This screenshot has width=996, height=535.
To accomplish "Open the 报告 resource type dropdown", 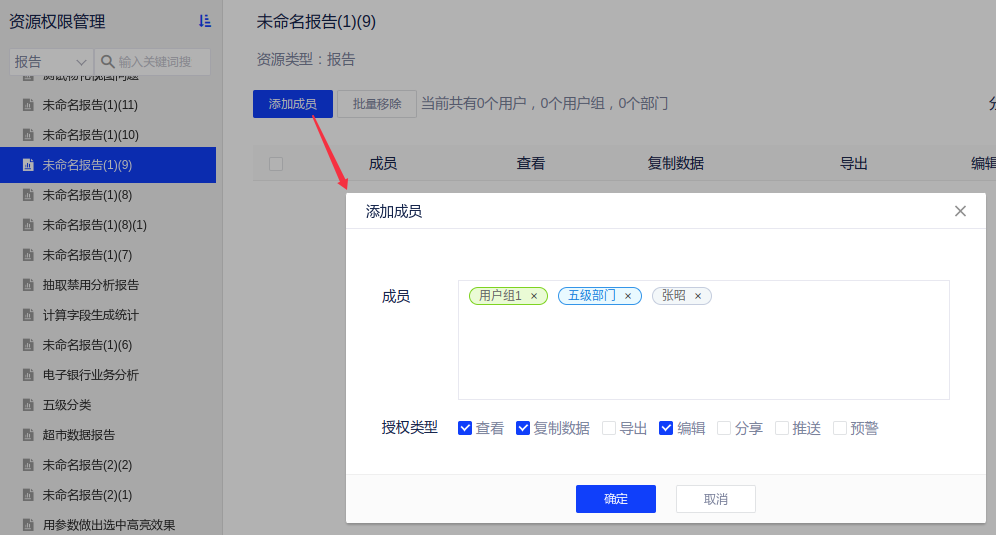I will (51, 62).
